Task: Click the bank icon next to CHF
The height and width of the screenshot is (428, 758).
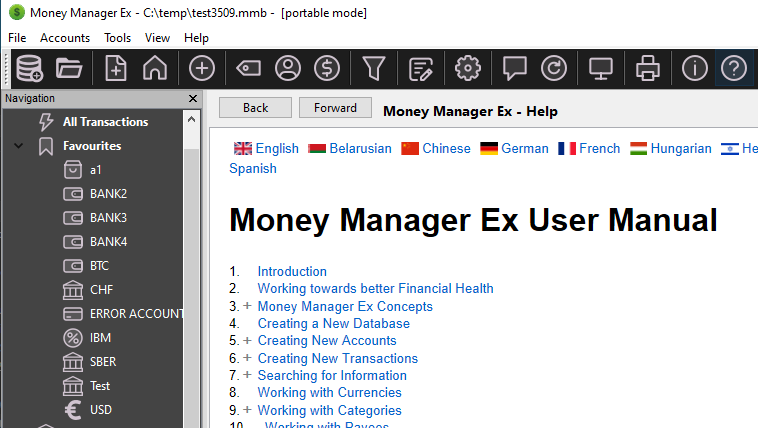Action: pos(73,290)
